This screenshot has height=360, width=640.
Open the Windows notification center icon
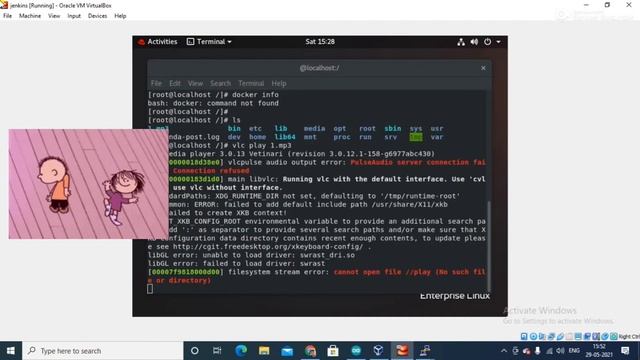[x=625, y=351]
